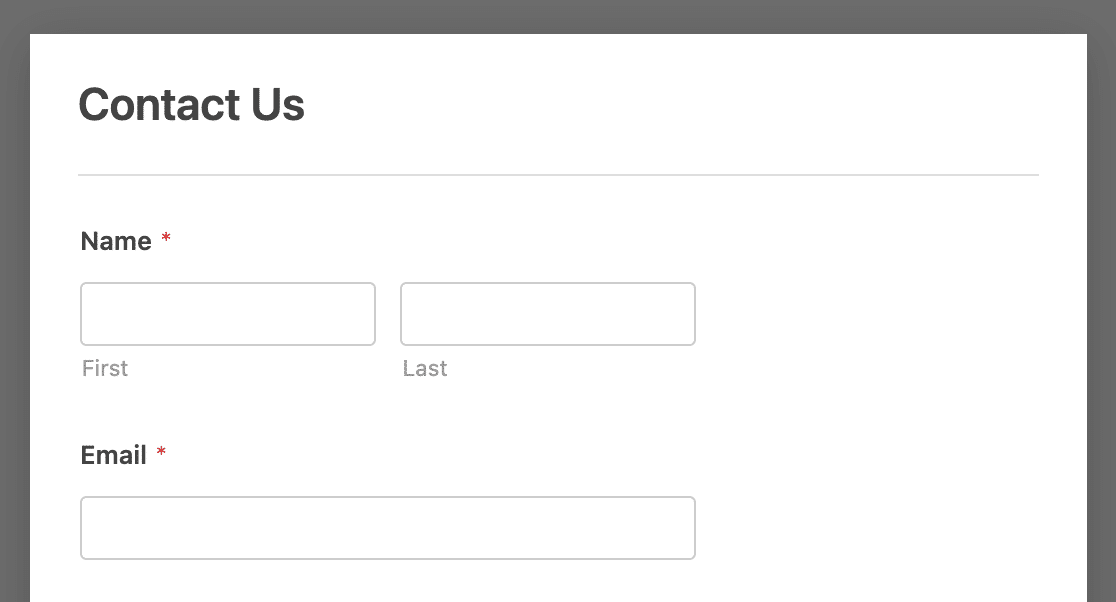Click the Email field label
This screenshot has width=1116, height=602.
(114, 455)
